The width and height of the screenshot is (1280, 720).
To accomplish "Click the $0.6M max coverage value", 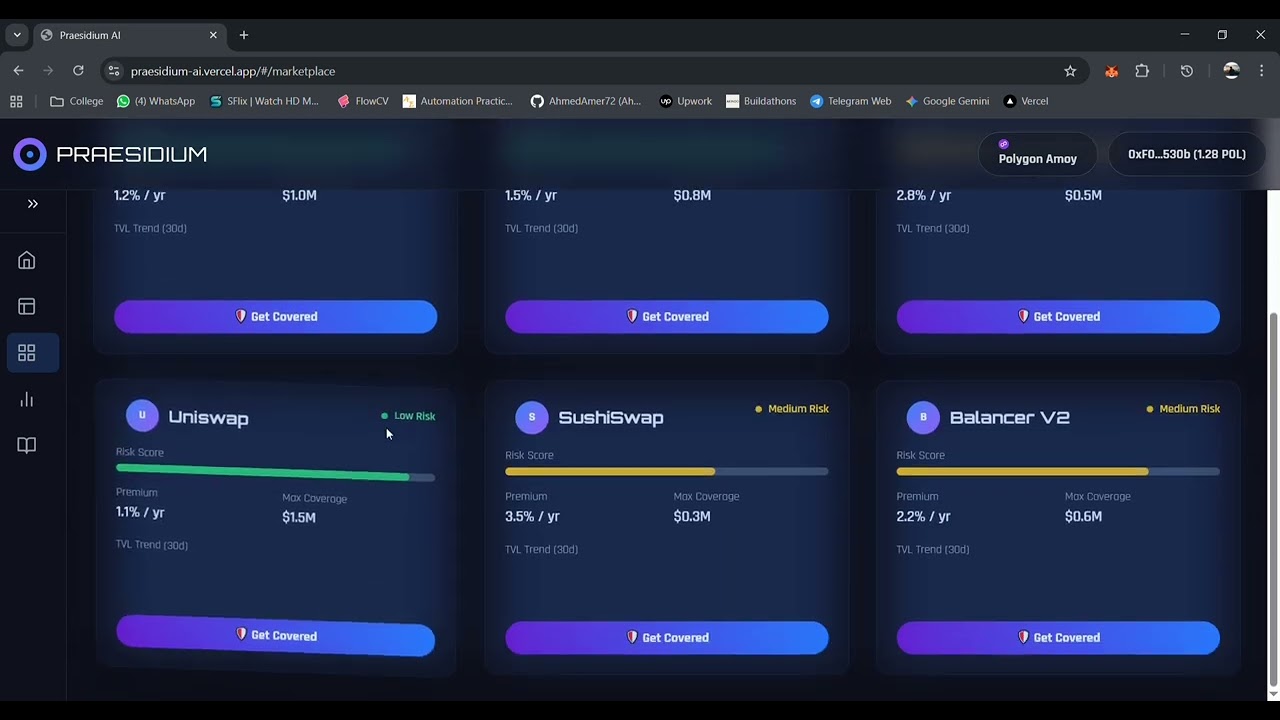I will (1083, 516).
